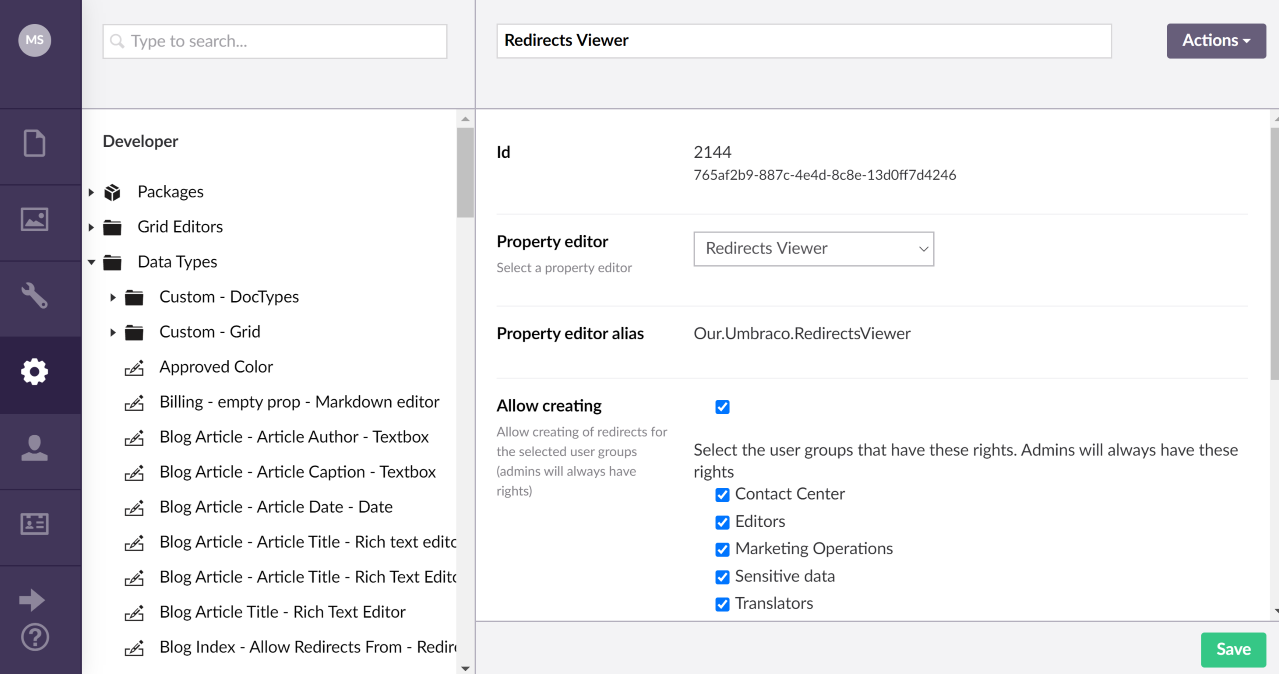Open the Developer section gear icon

click(x=35, y=372)
